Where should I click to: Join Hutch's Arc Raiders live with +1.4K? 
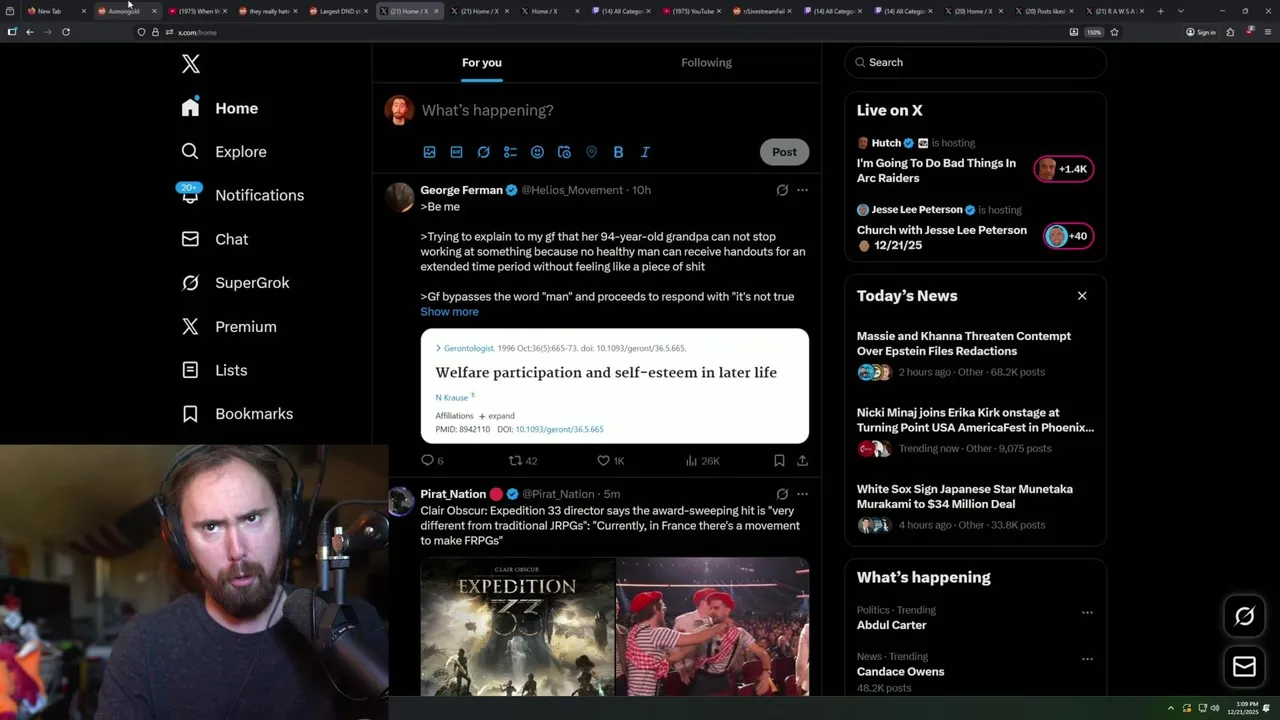pos(1063,169)
